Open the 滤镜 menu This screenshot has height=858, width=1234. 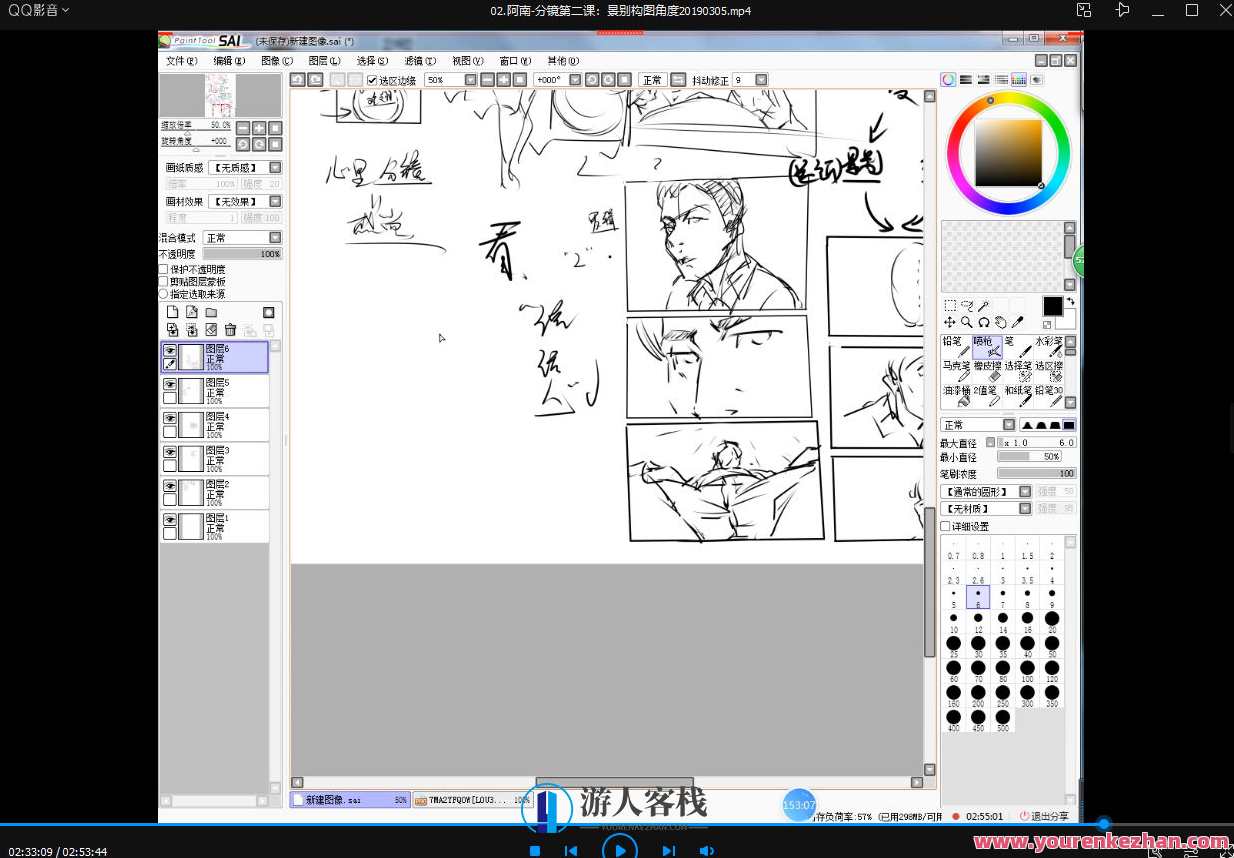pos(416,61)
